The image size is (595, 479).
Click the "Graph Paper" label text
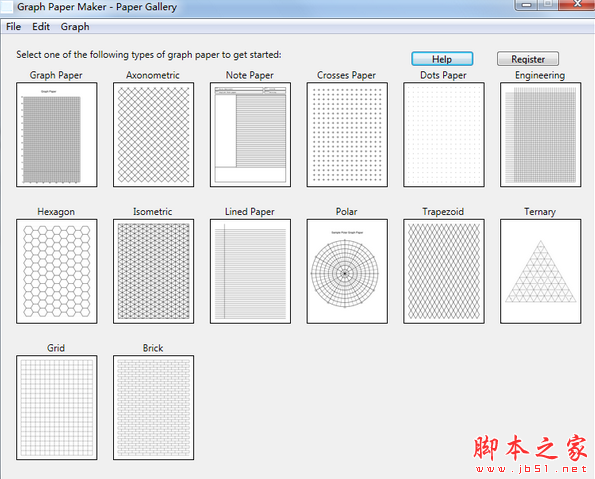point(56,75)
